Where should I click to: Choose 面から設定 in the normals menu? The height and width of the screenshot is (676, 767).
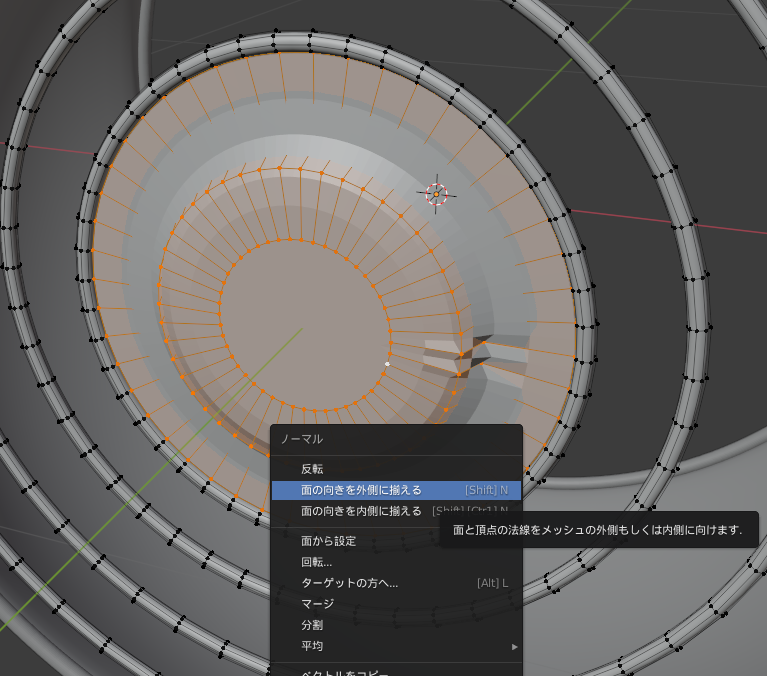tap(396, 541)
